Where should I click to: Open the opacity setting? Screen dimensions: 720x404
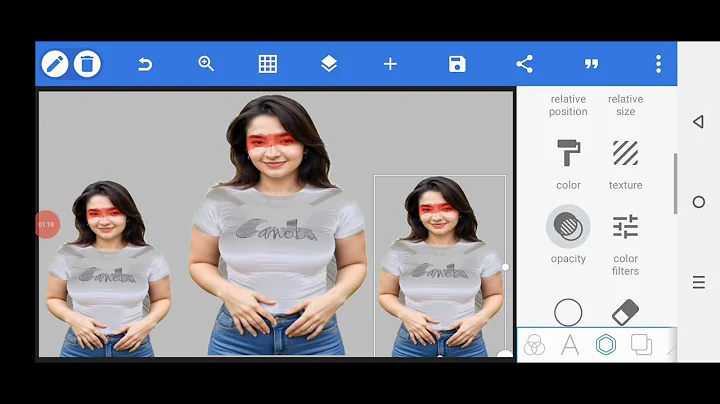pyautogui.click(x=568, y=235)
